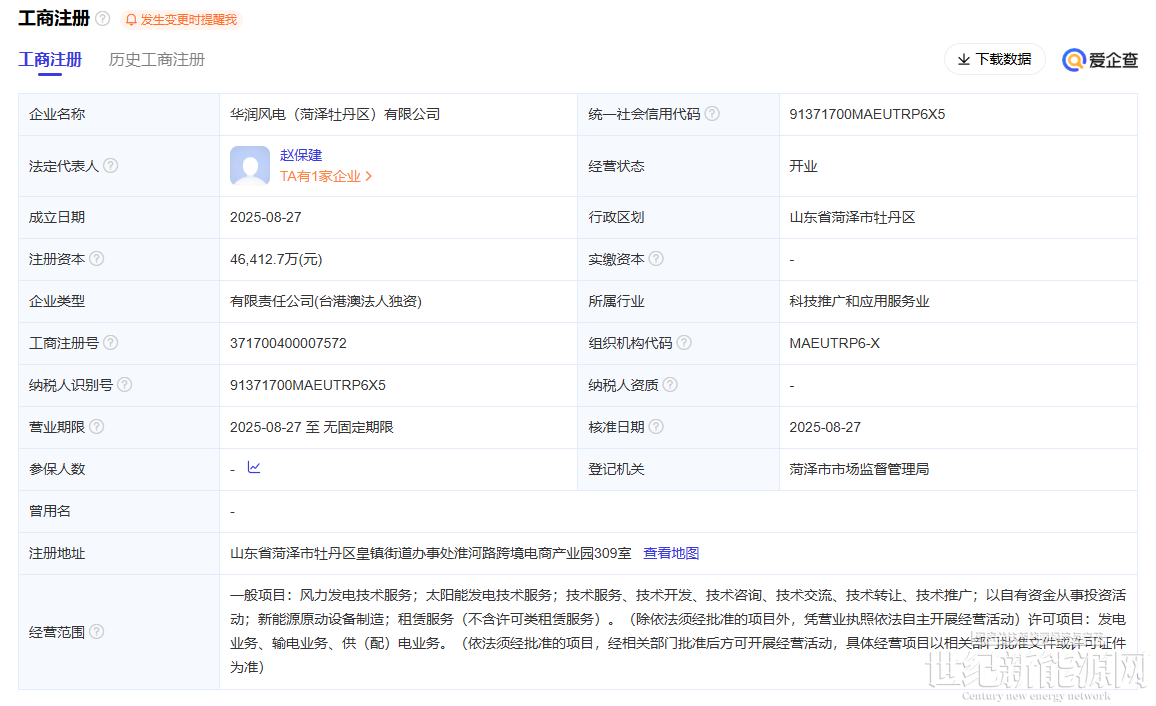Click help icon beside 组织机构代码
Image resolution: width=1156 pixels, height=706 pixels.
(x=684, y=343)
